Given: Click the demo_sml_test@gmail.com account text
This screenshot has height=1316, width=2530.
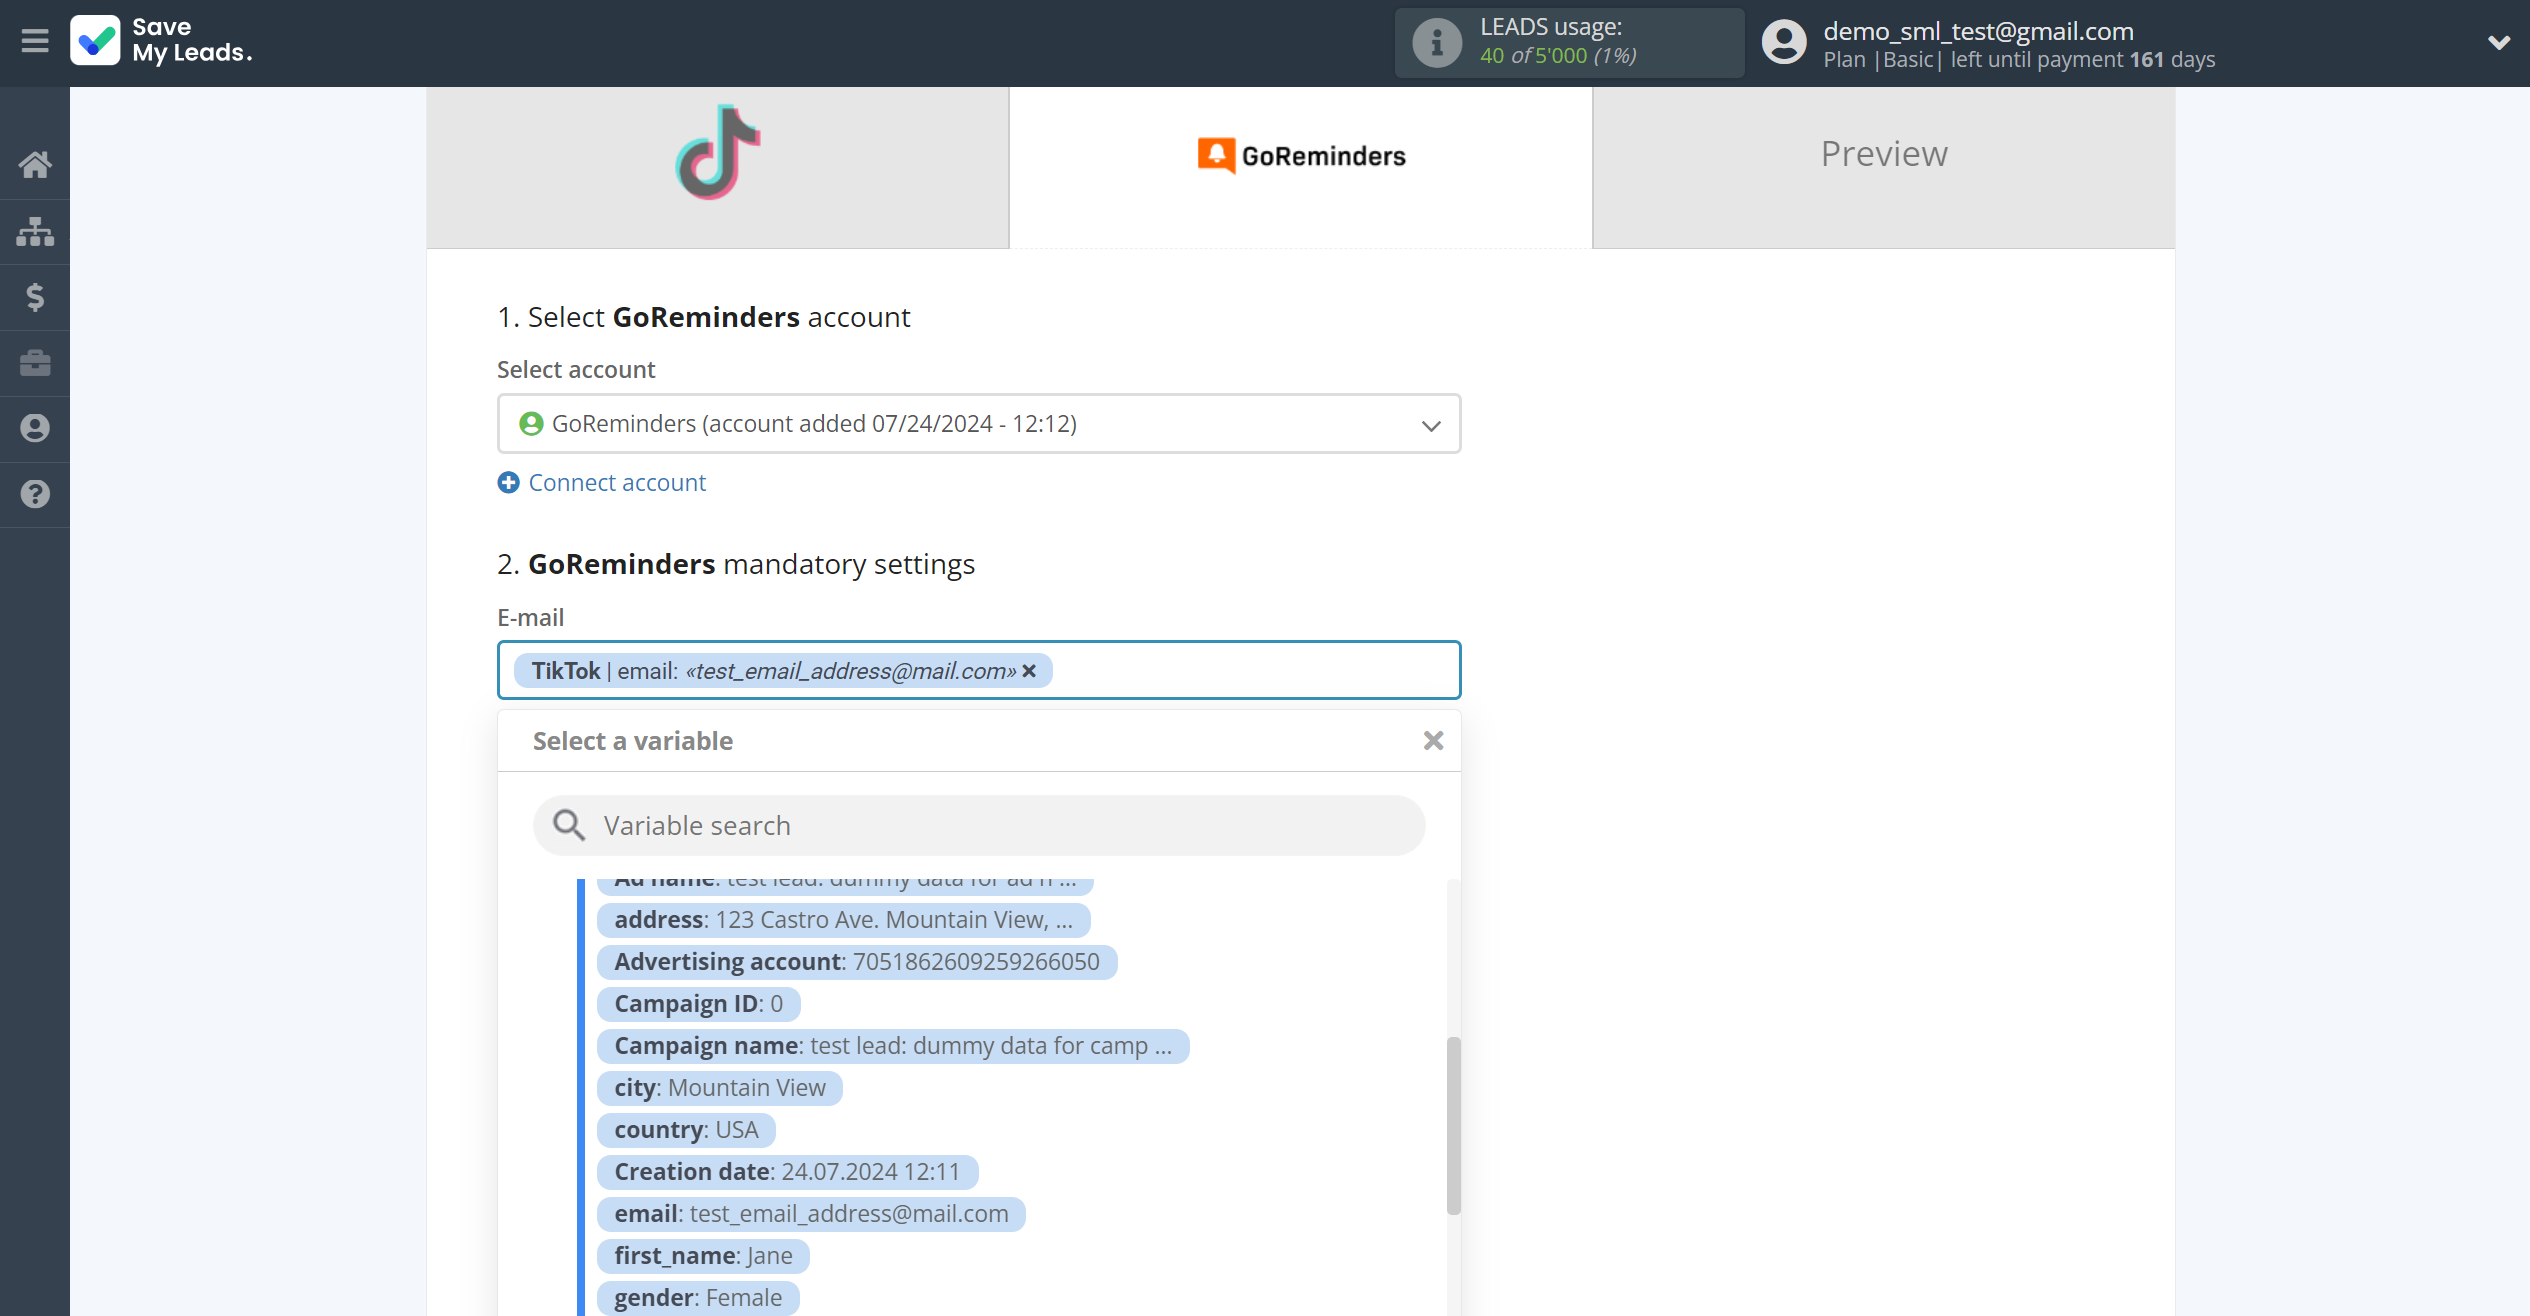Looking at the screenshot, I should (x=1978, y=31).
